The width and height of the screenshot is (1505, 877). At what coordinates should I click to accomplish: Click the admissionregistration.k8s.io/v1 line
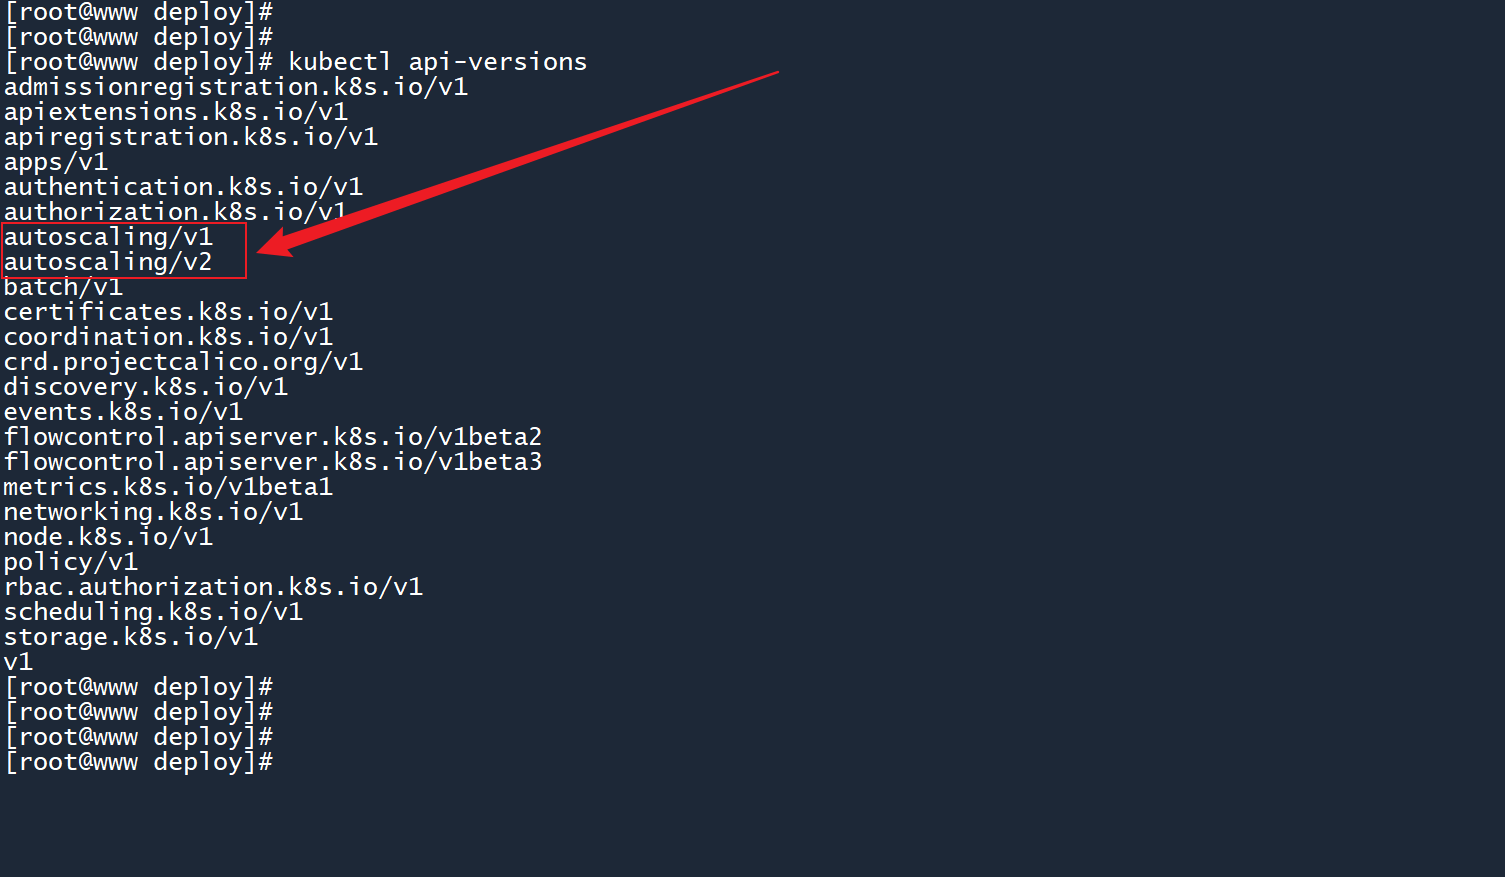[x=236, y=87]
